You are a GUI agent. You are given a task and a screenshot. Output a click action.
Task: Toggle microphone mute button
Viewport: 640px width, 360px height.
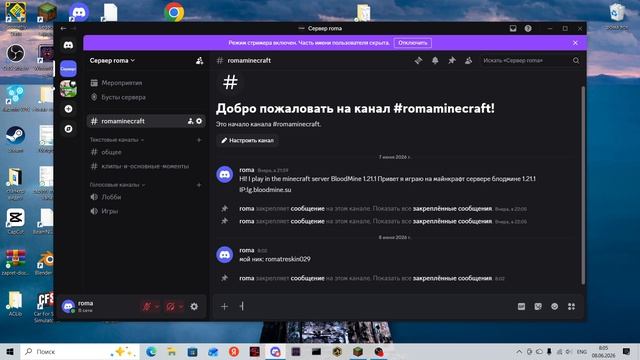coord(147,307)
